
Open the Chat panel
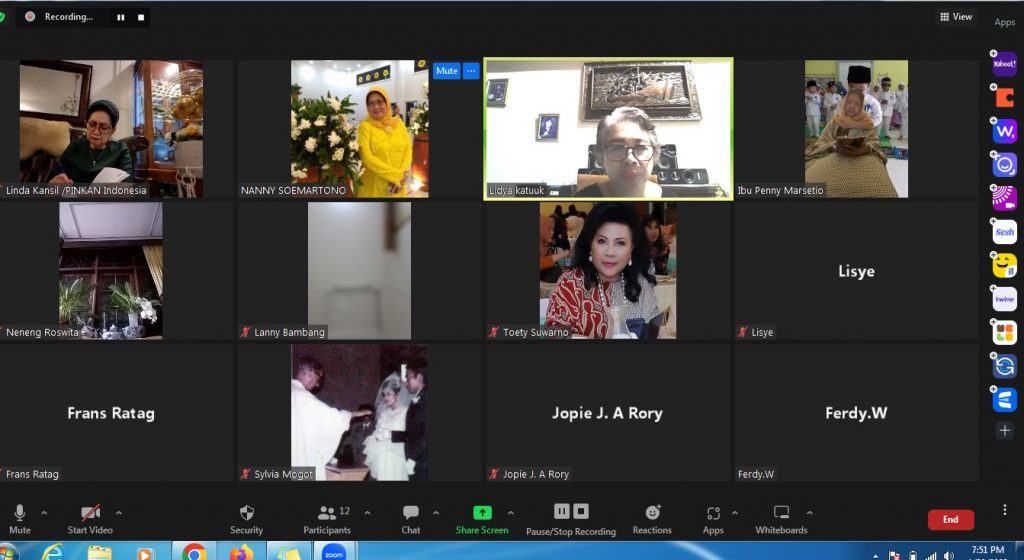(410, 517)
